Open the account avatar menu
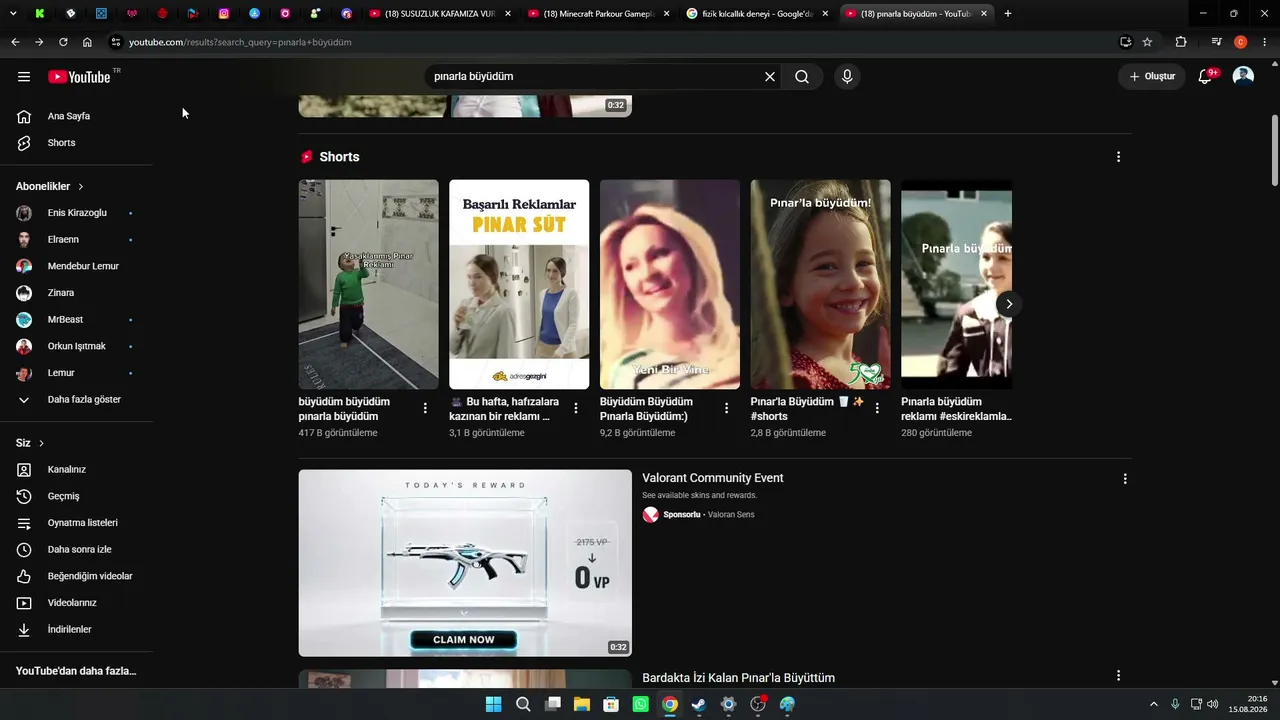The width and height of the screenshot is (1280, 720). (1243, 77)
